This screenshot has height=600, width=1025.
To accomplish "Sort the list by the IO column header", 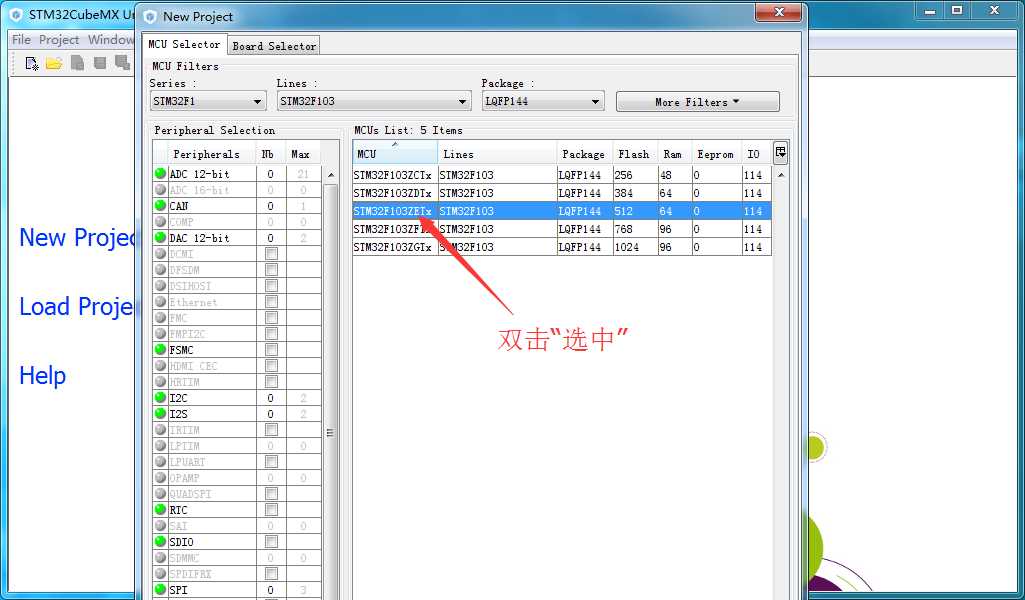I will 756,154.
